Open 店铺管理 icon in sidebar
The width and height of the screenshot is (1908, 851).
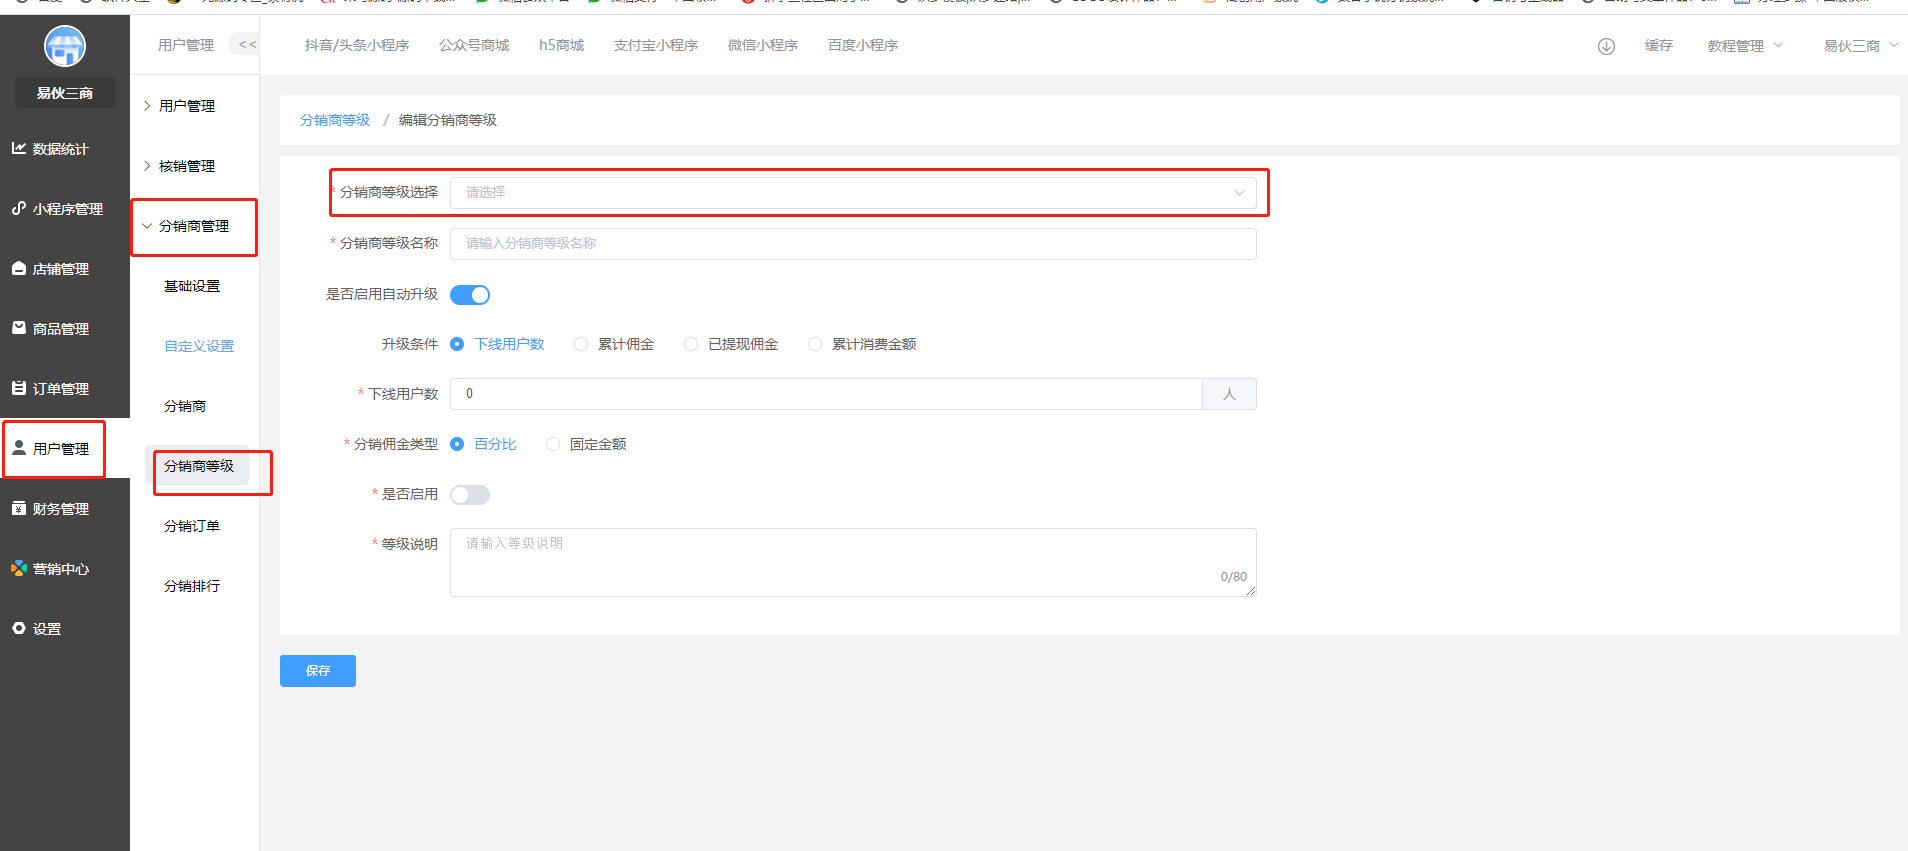(x=19, y=268)
